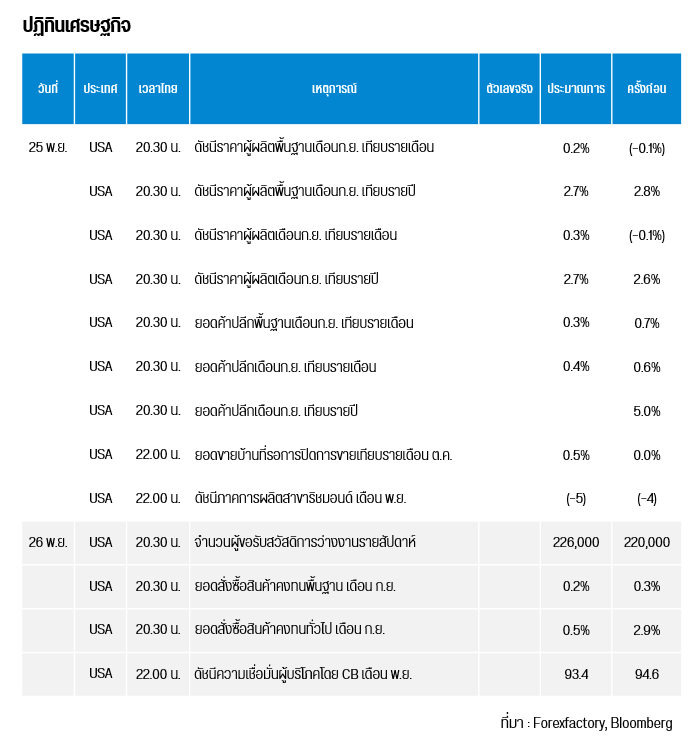
Task: Select the ยอดขายบ้านที่รอการปิดการขาย event
Action: [x=323, y=455]
